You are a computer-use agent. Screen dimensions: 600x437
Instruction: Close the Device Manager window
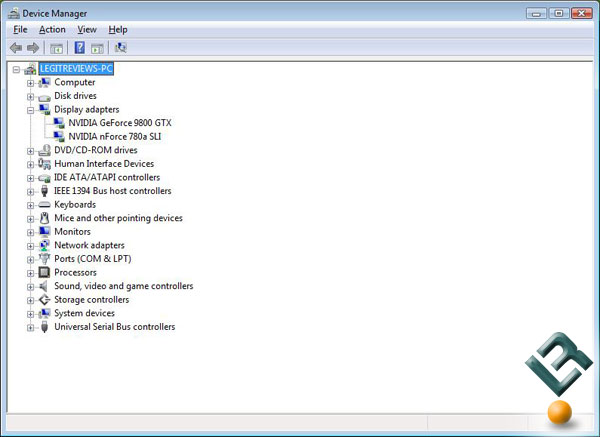click(x=582, y=13)
